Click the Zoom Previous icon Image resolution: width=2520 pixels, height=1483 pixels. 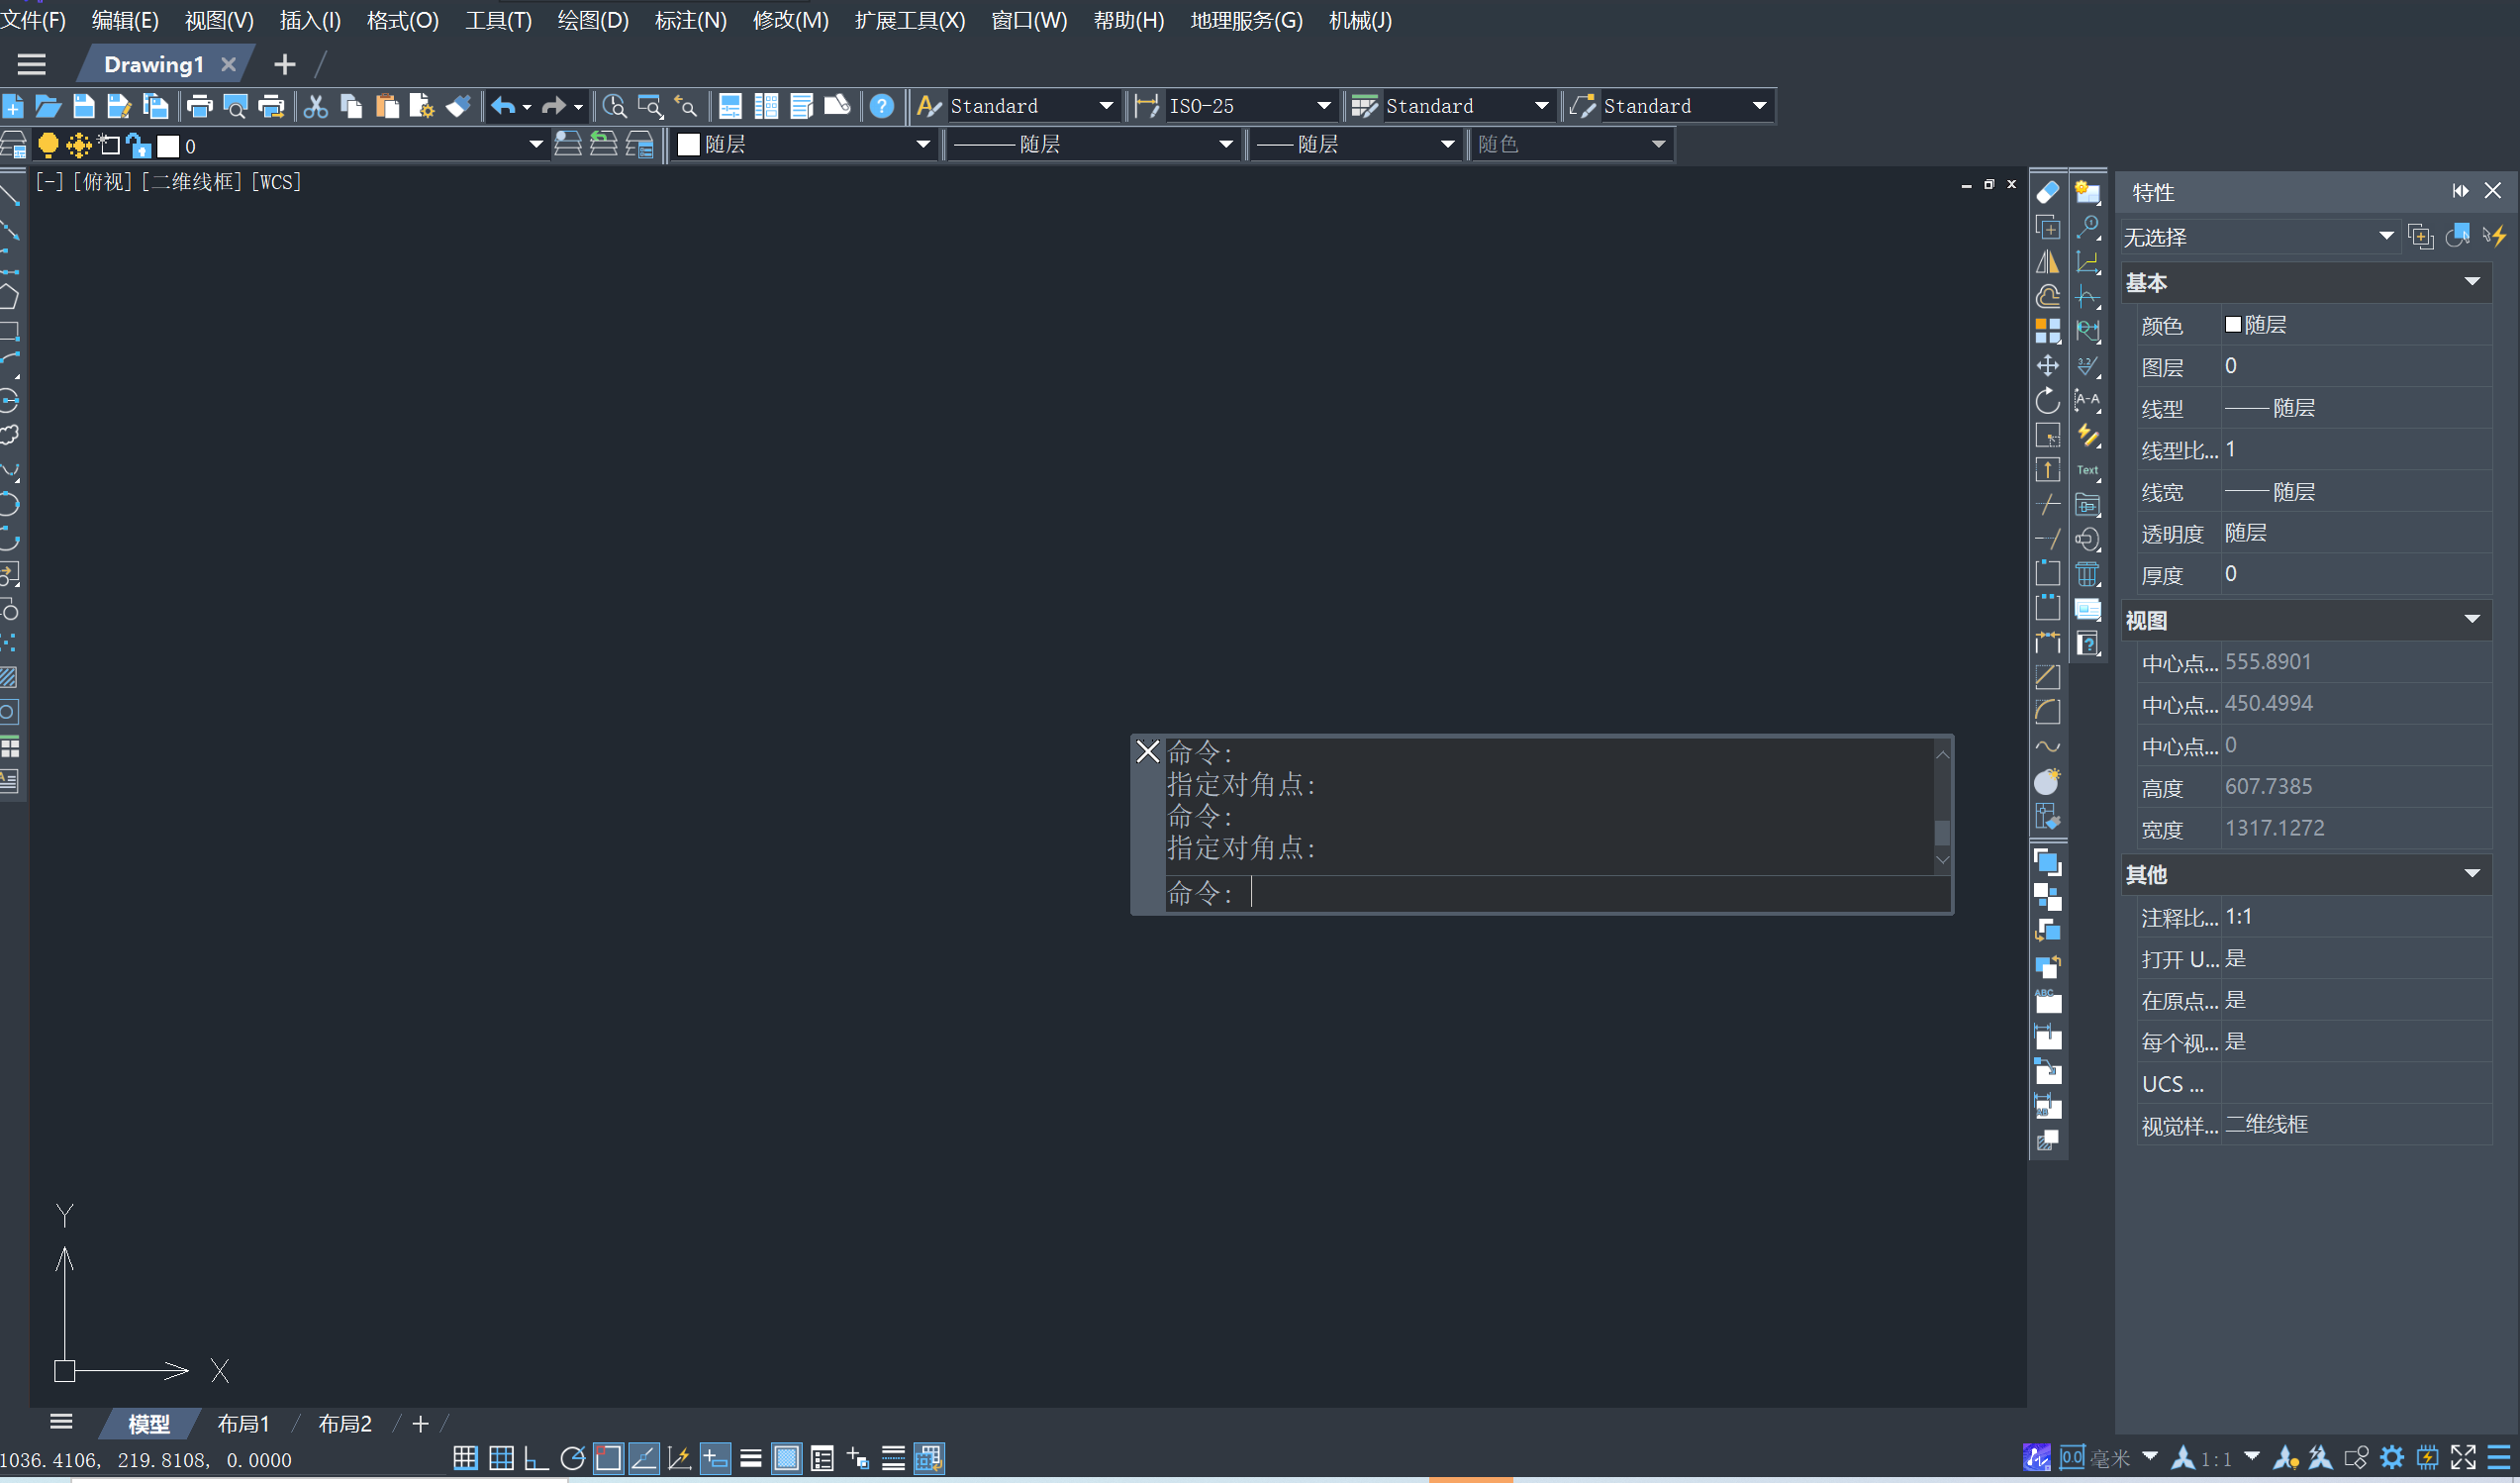coord(686,106)
